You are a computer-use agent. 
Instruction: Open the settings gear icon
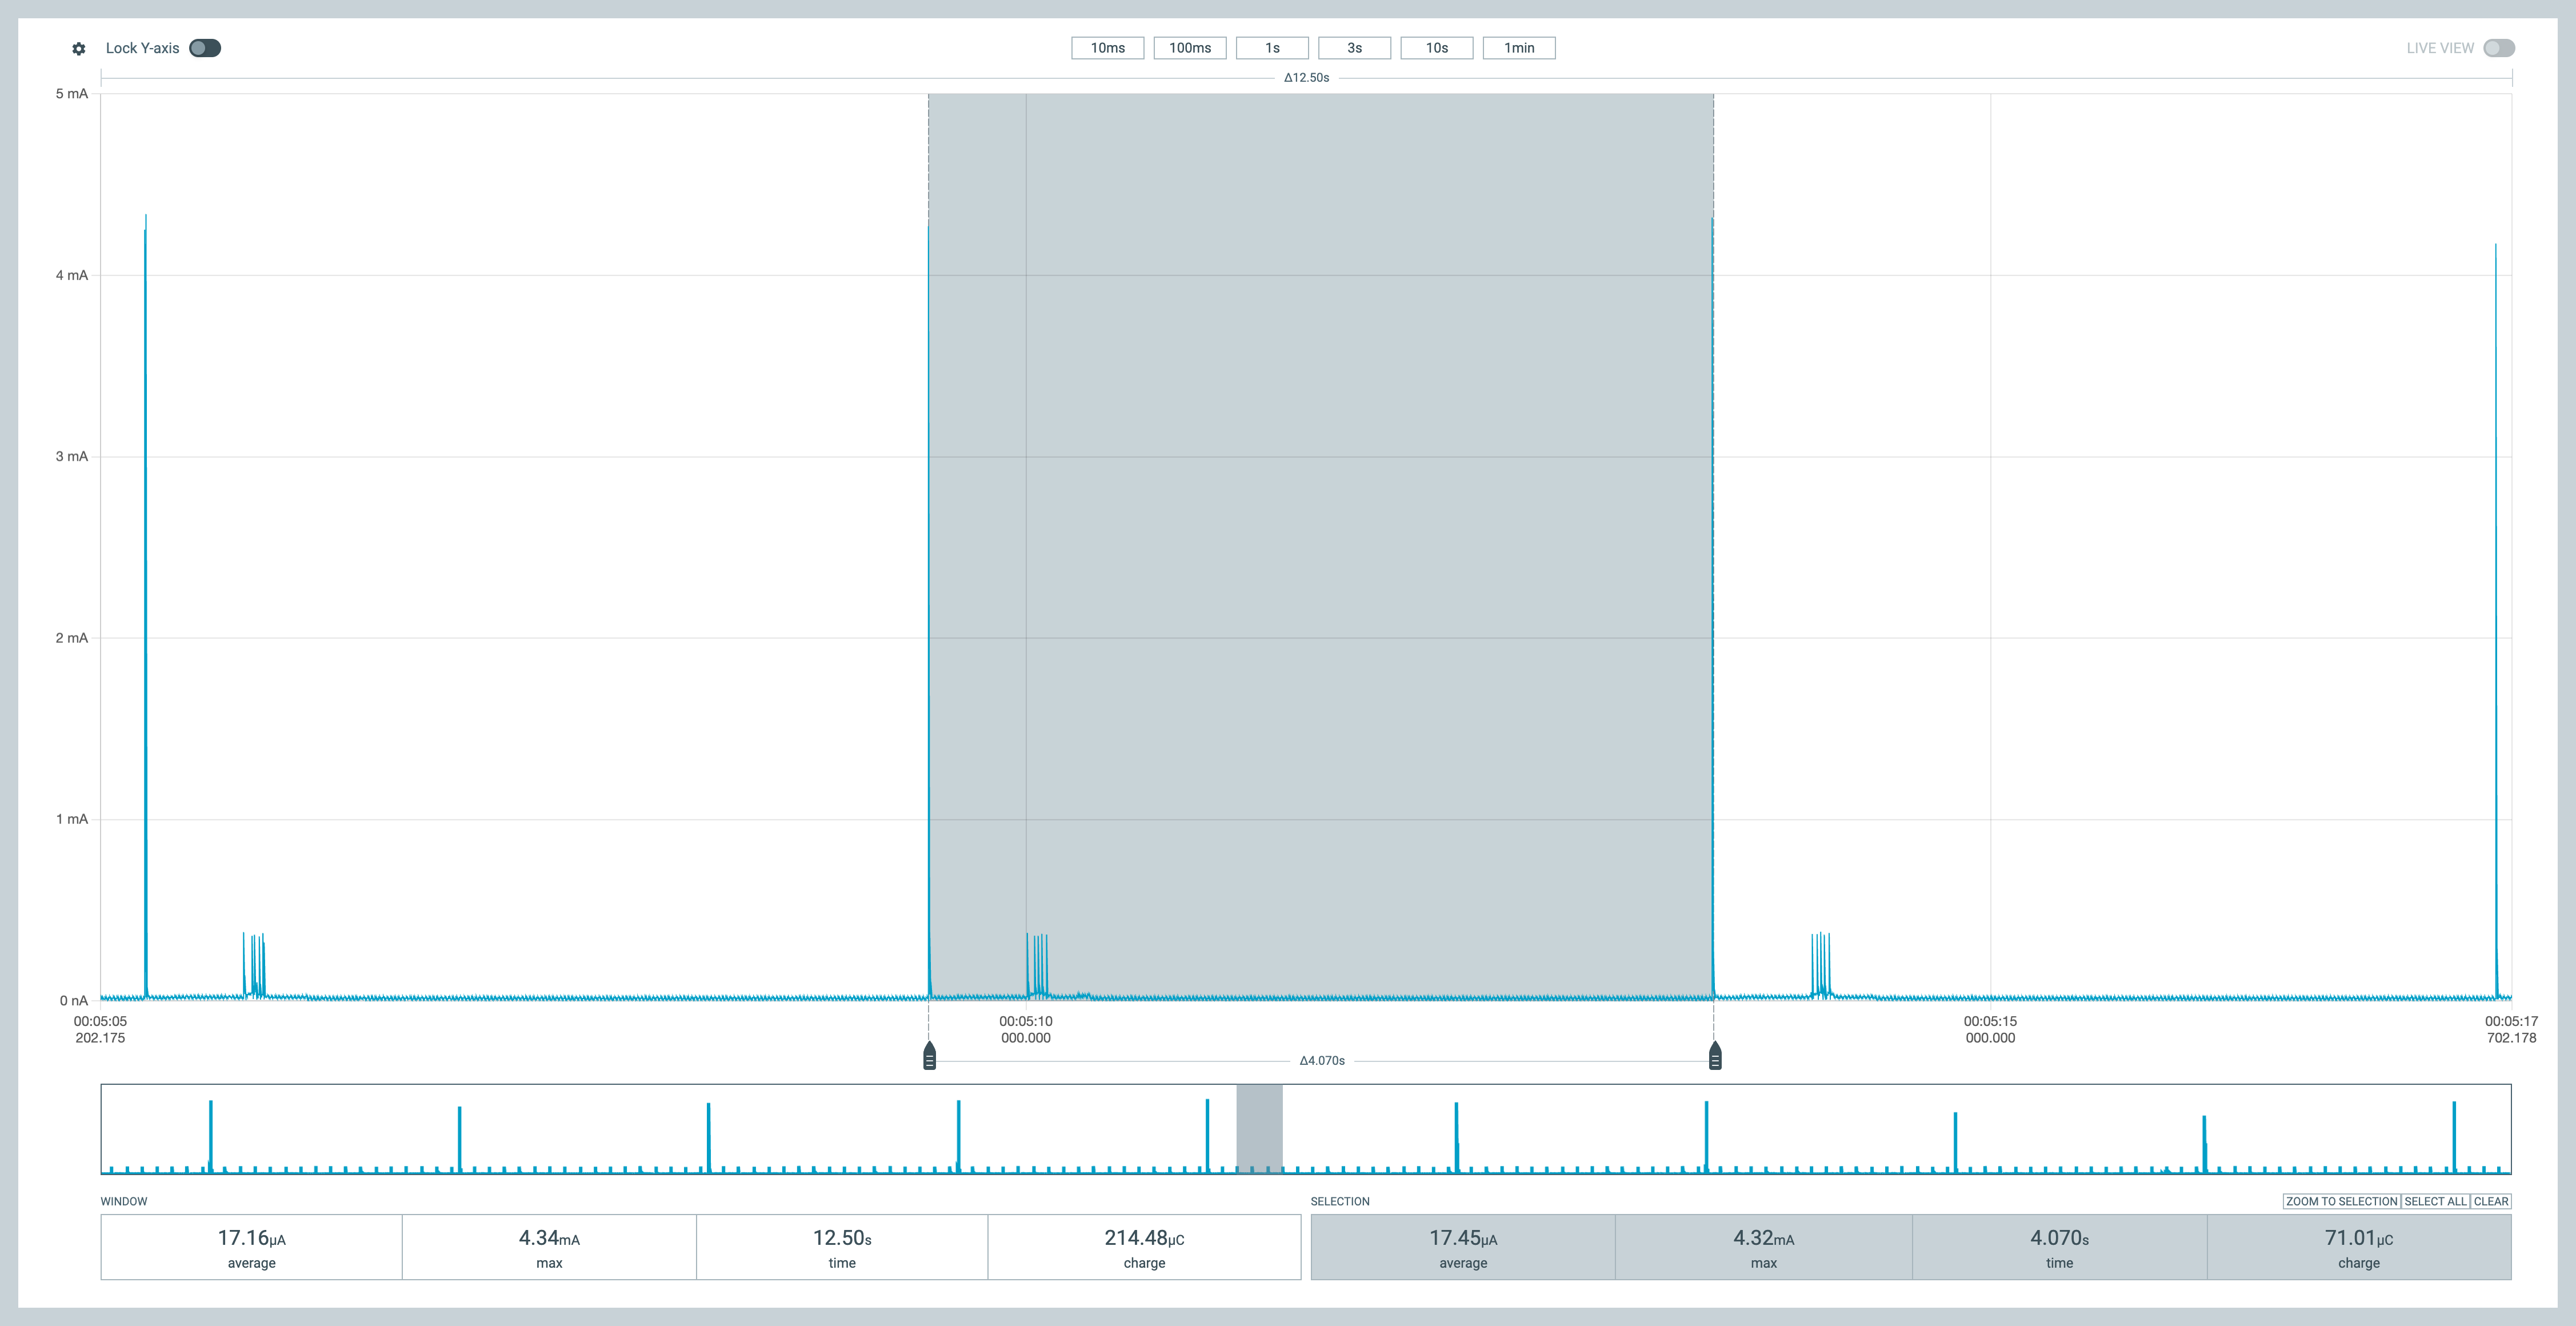tap(78, 47)
